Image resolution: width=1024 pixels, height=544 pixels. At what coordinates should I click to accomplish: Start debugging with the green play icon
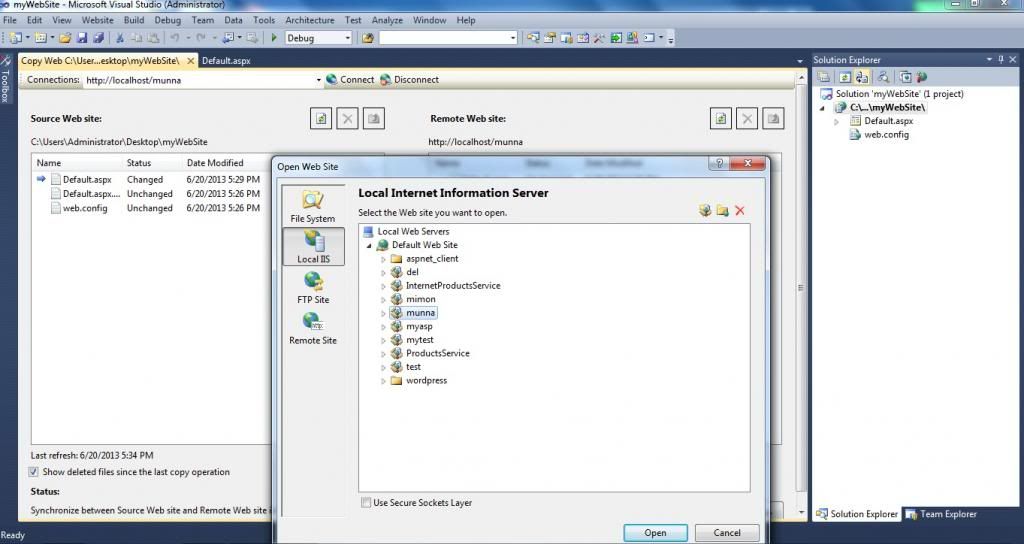click(x=274, y=38)
